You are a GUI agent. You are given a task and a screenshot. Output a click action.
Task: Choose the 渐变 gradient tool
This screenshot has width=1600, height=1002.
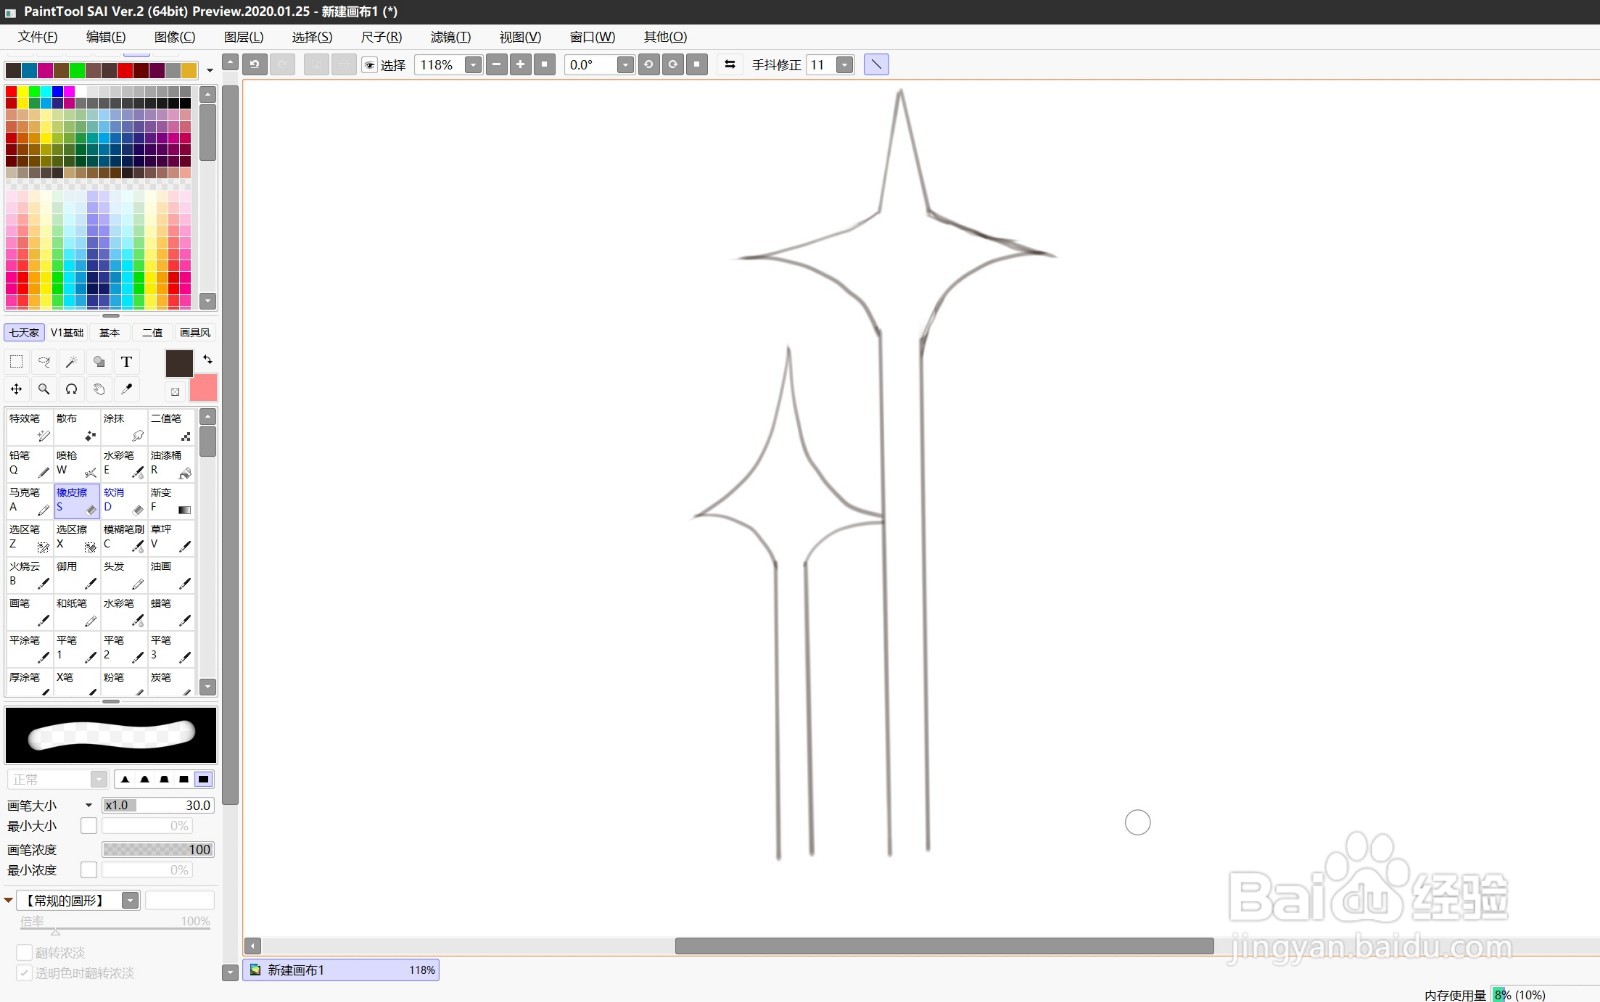(x=171, y=501)
